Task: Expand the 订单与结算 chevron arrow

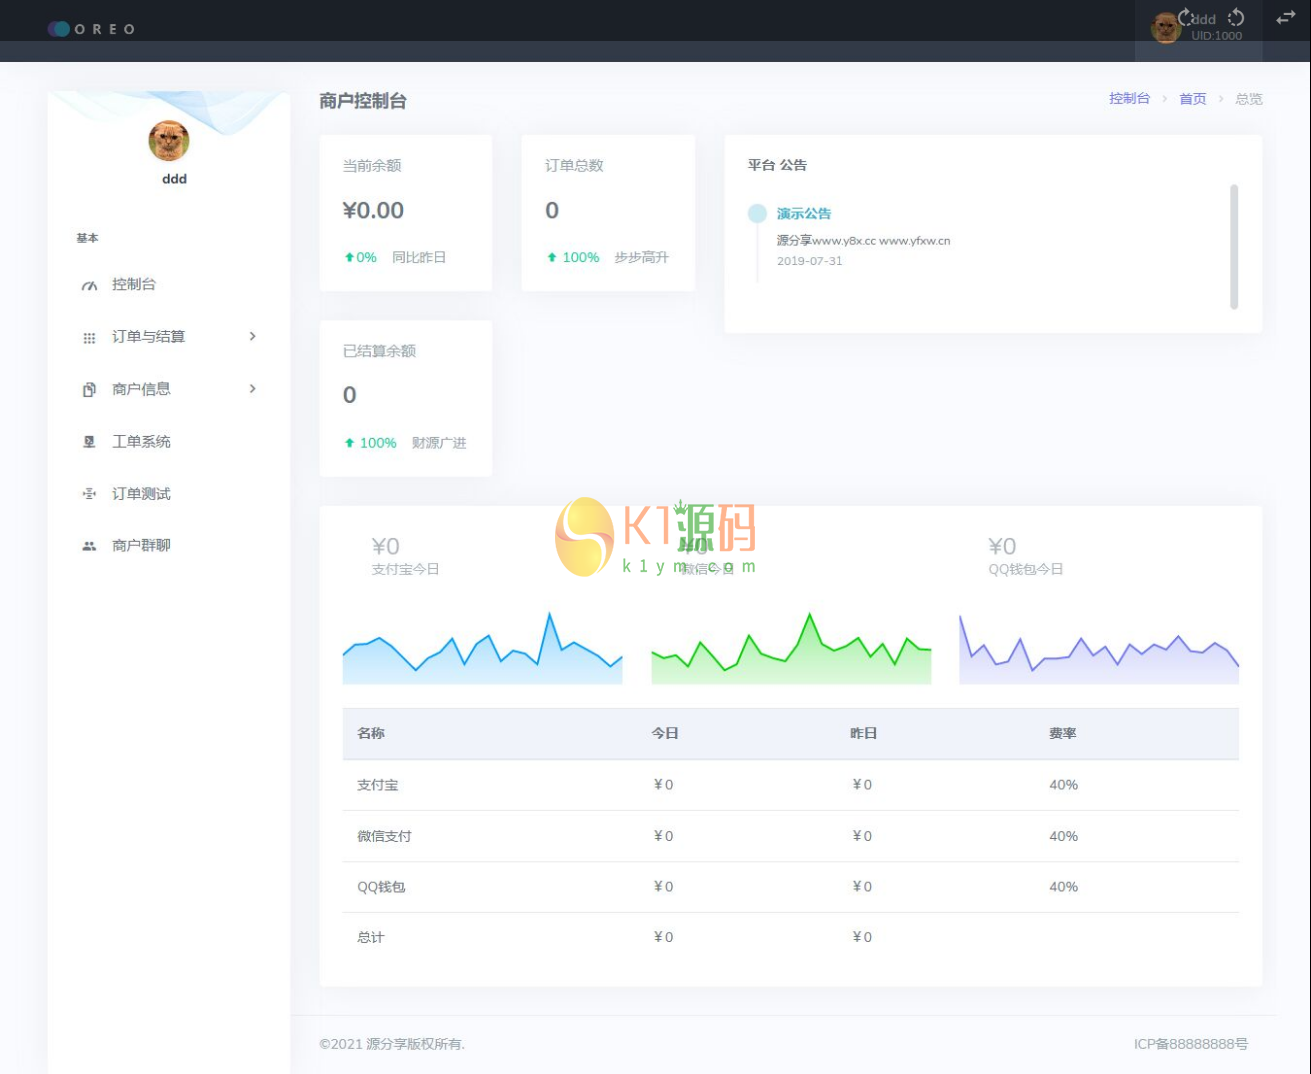Action: (x=253, y=336)
